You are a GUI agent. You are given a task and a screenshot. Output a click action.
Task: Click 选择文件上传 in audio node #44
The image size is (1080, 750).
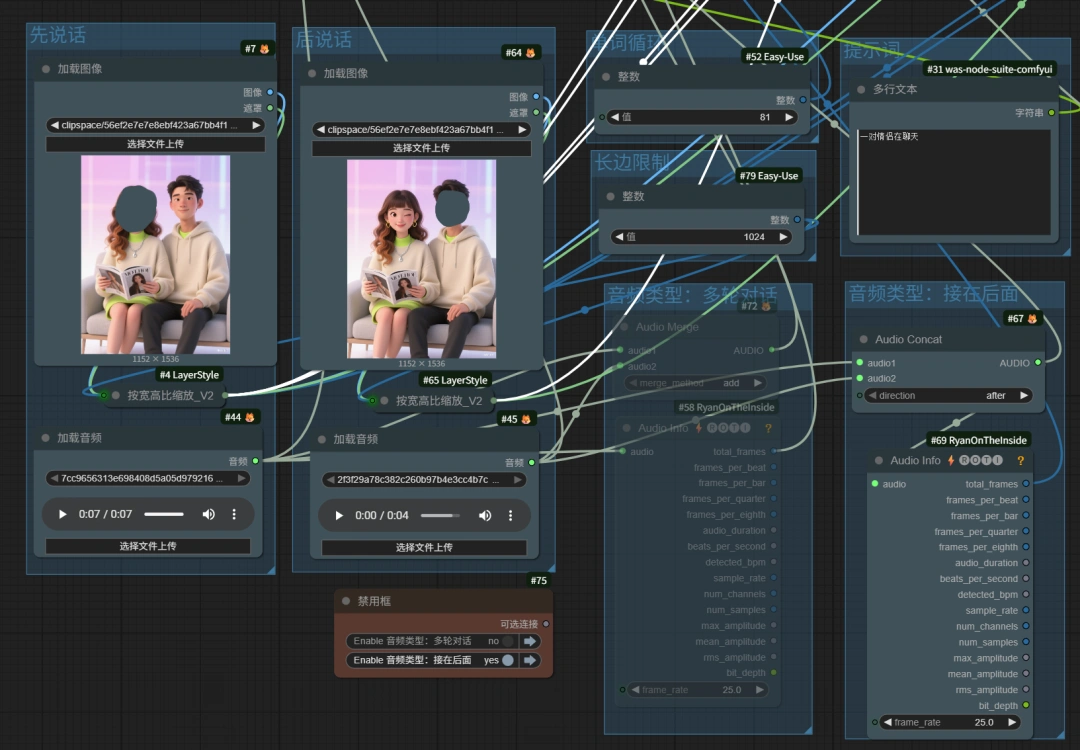click(148, 546)
